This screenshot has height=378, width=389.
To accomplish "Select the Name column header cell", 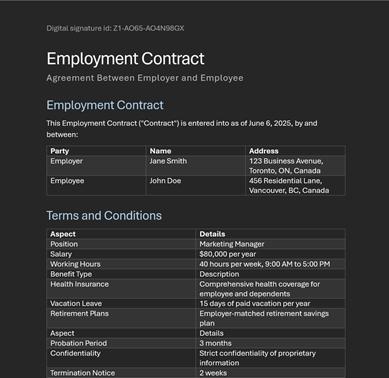I will click(195, 151).
